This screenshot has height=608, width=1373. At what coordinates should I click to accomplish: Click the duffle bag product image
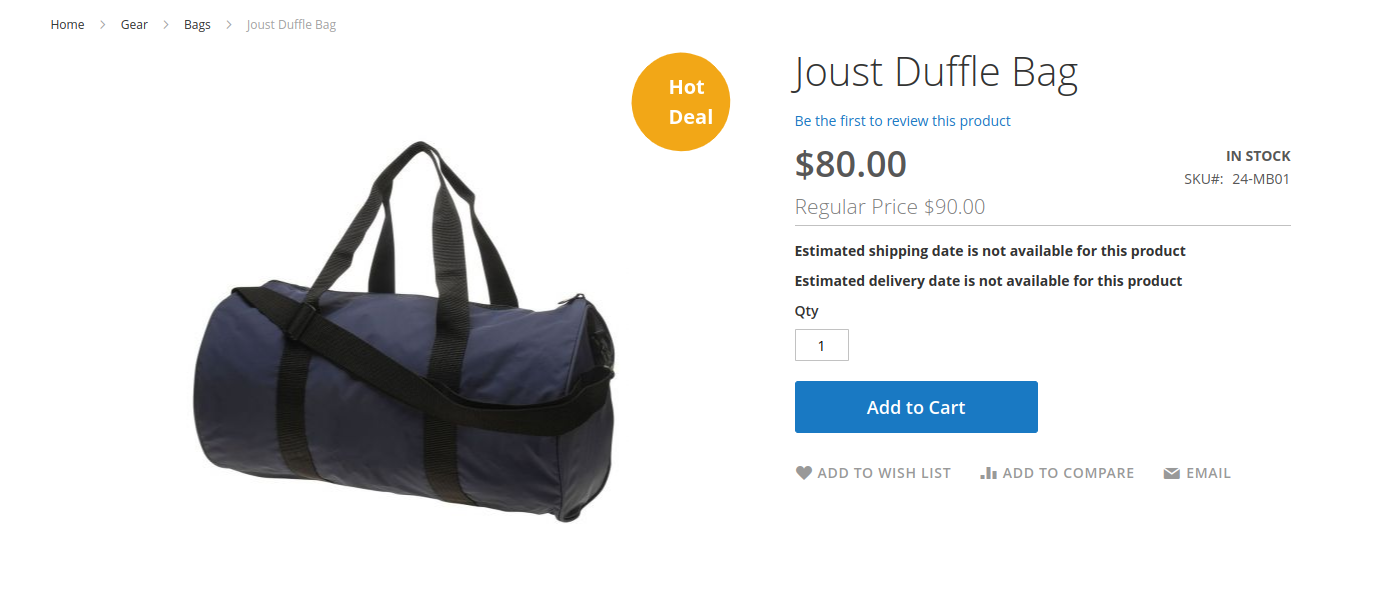405,340
